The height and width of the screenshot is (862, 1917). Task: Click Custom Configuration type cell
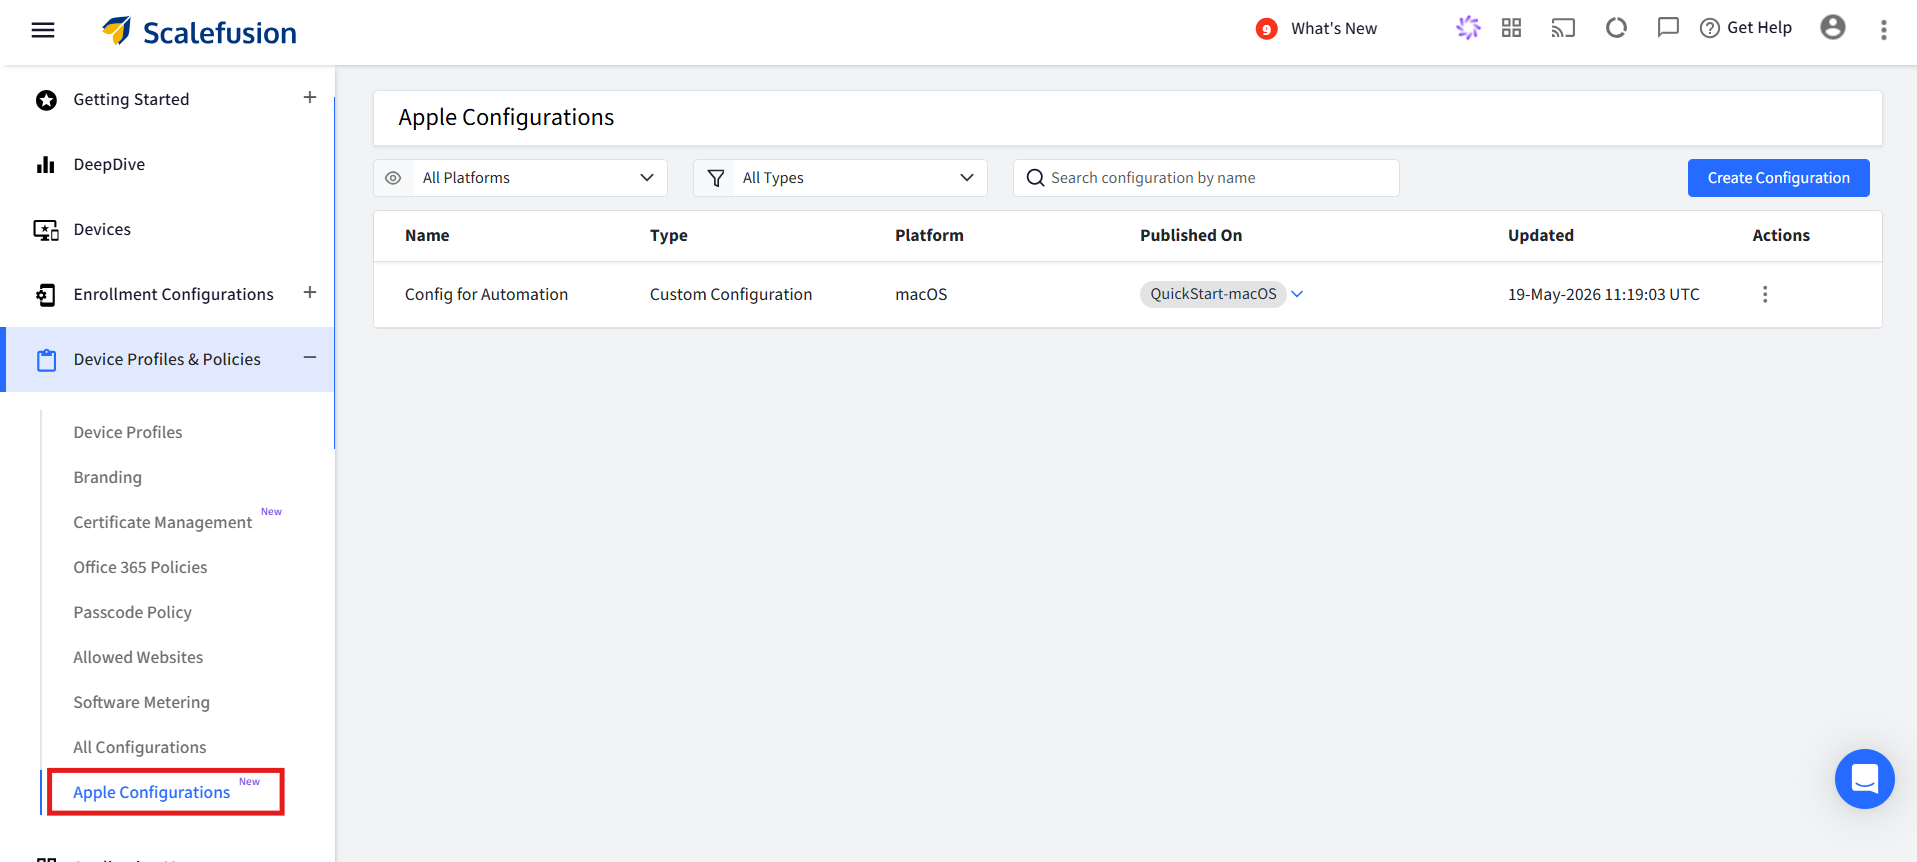pyautogui.click(x=731, y=294)
